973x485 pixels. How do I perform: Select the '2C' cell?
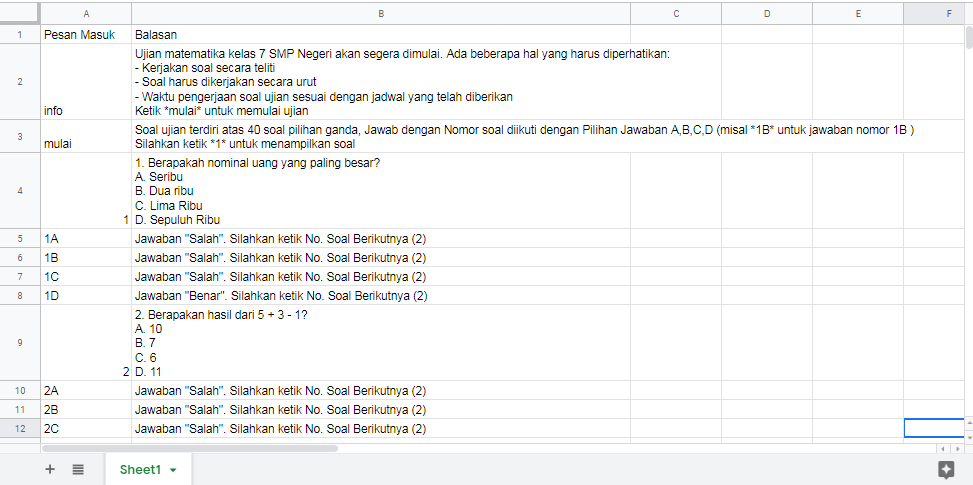[x=86, y=428]
